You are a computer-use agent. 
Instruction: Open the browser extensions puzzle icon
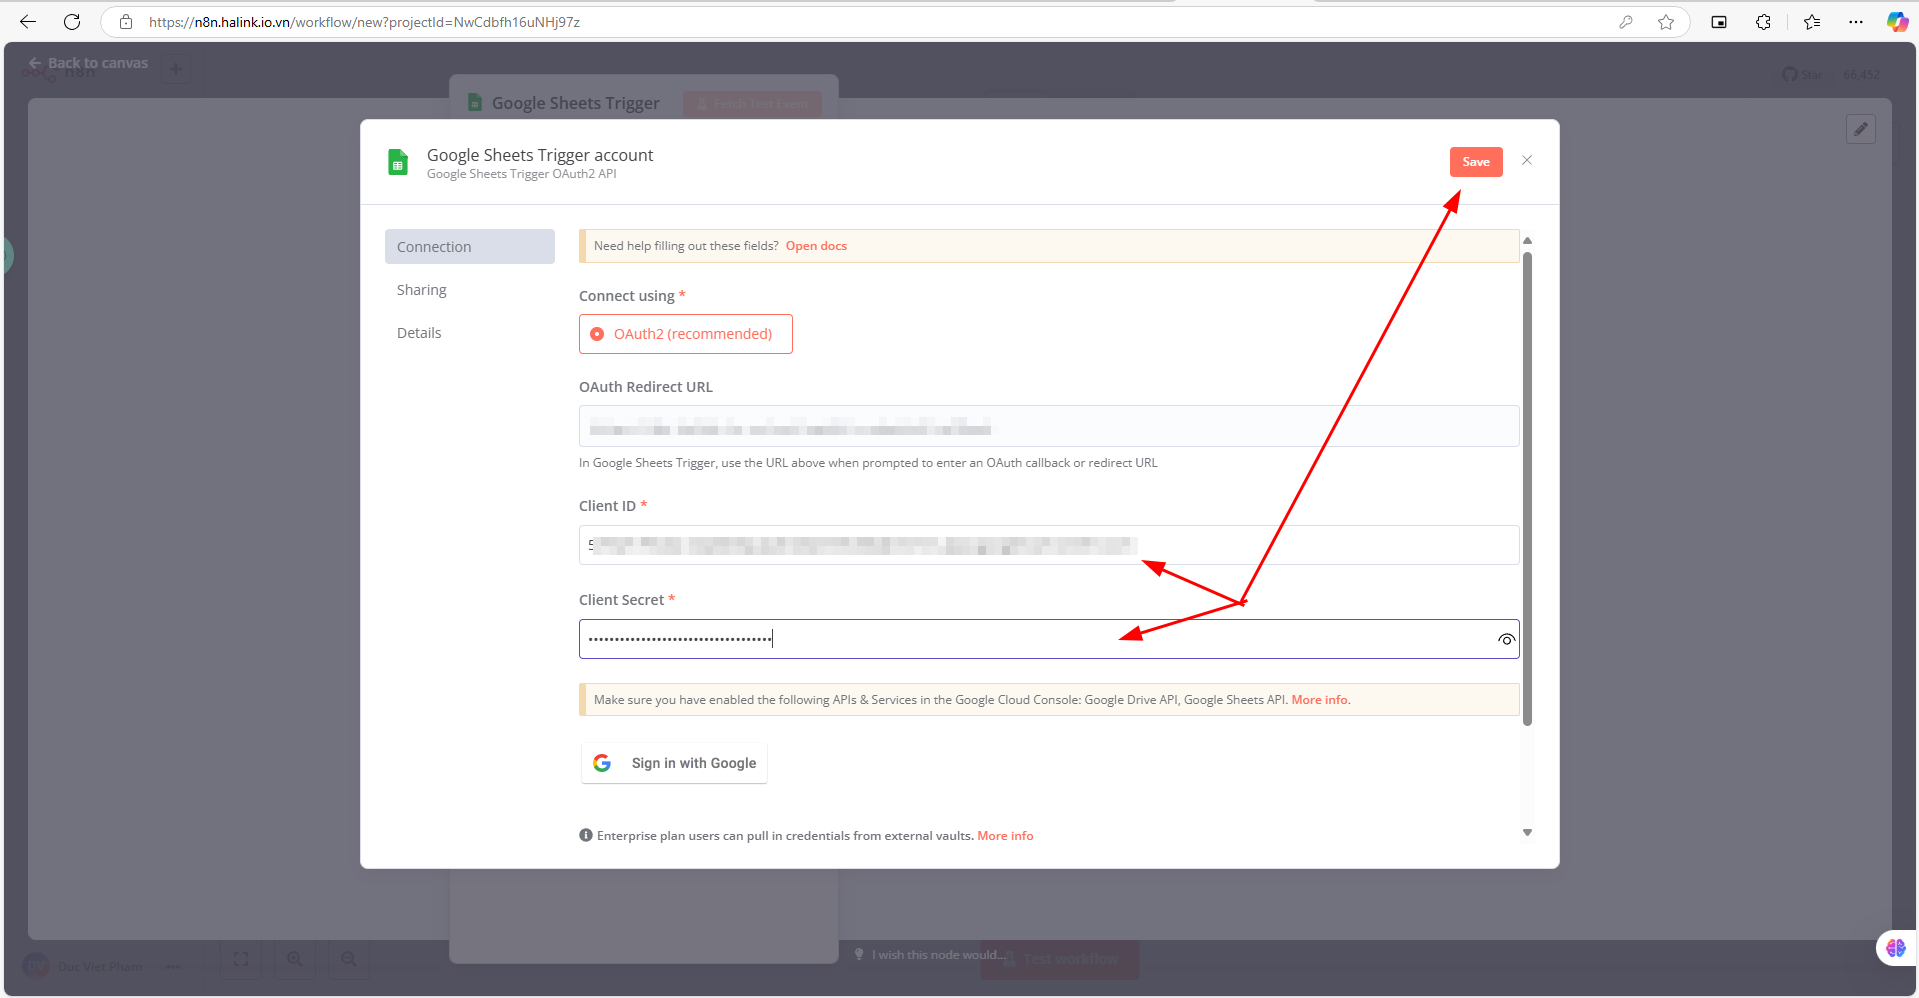(x=1763, y=22)
